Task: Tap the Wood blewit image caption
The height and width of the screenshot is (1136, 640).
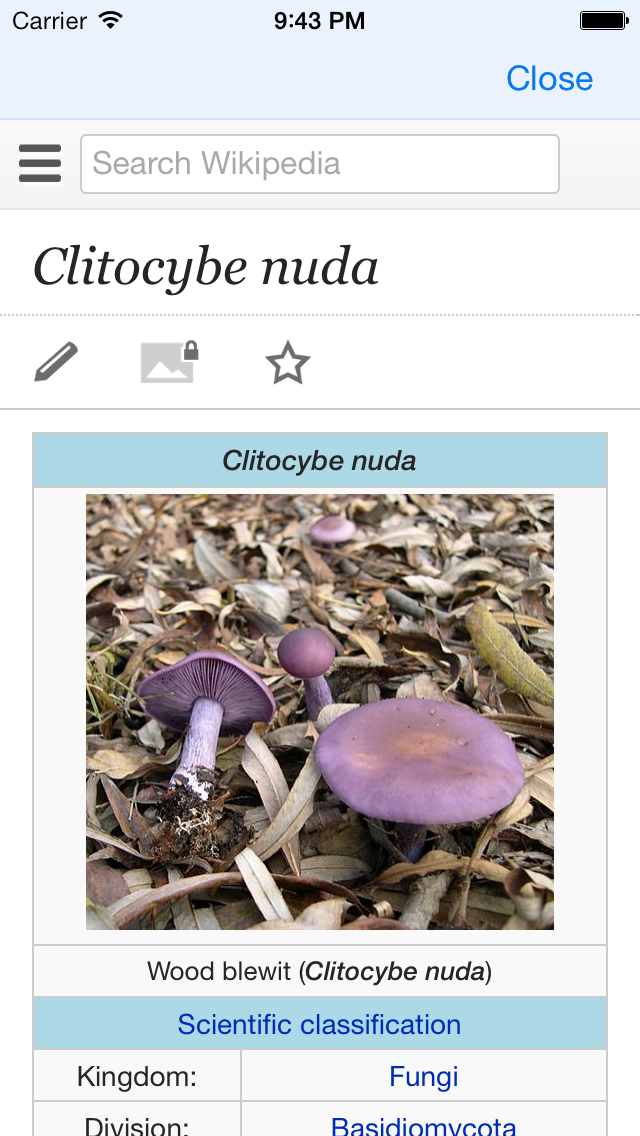Action: (x=320, y=971)
